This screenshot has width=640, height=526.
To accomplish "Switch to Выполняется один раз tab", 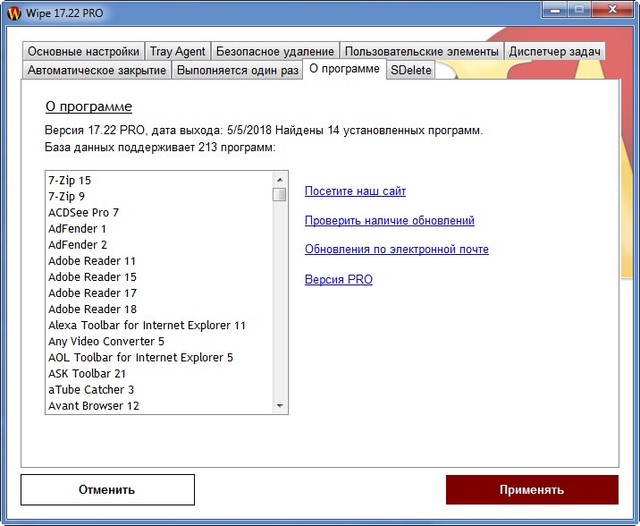I will [x=238, y=70].
